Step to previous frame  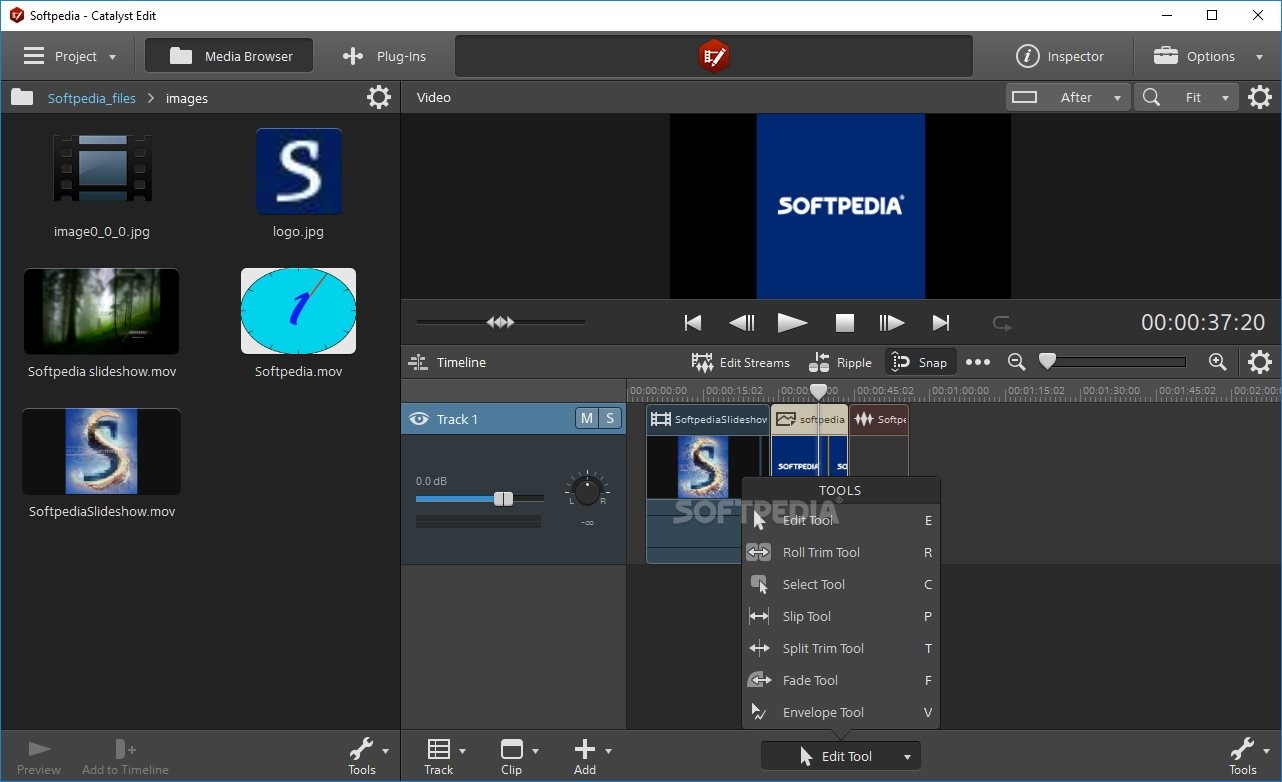point(742,322)
